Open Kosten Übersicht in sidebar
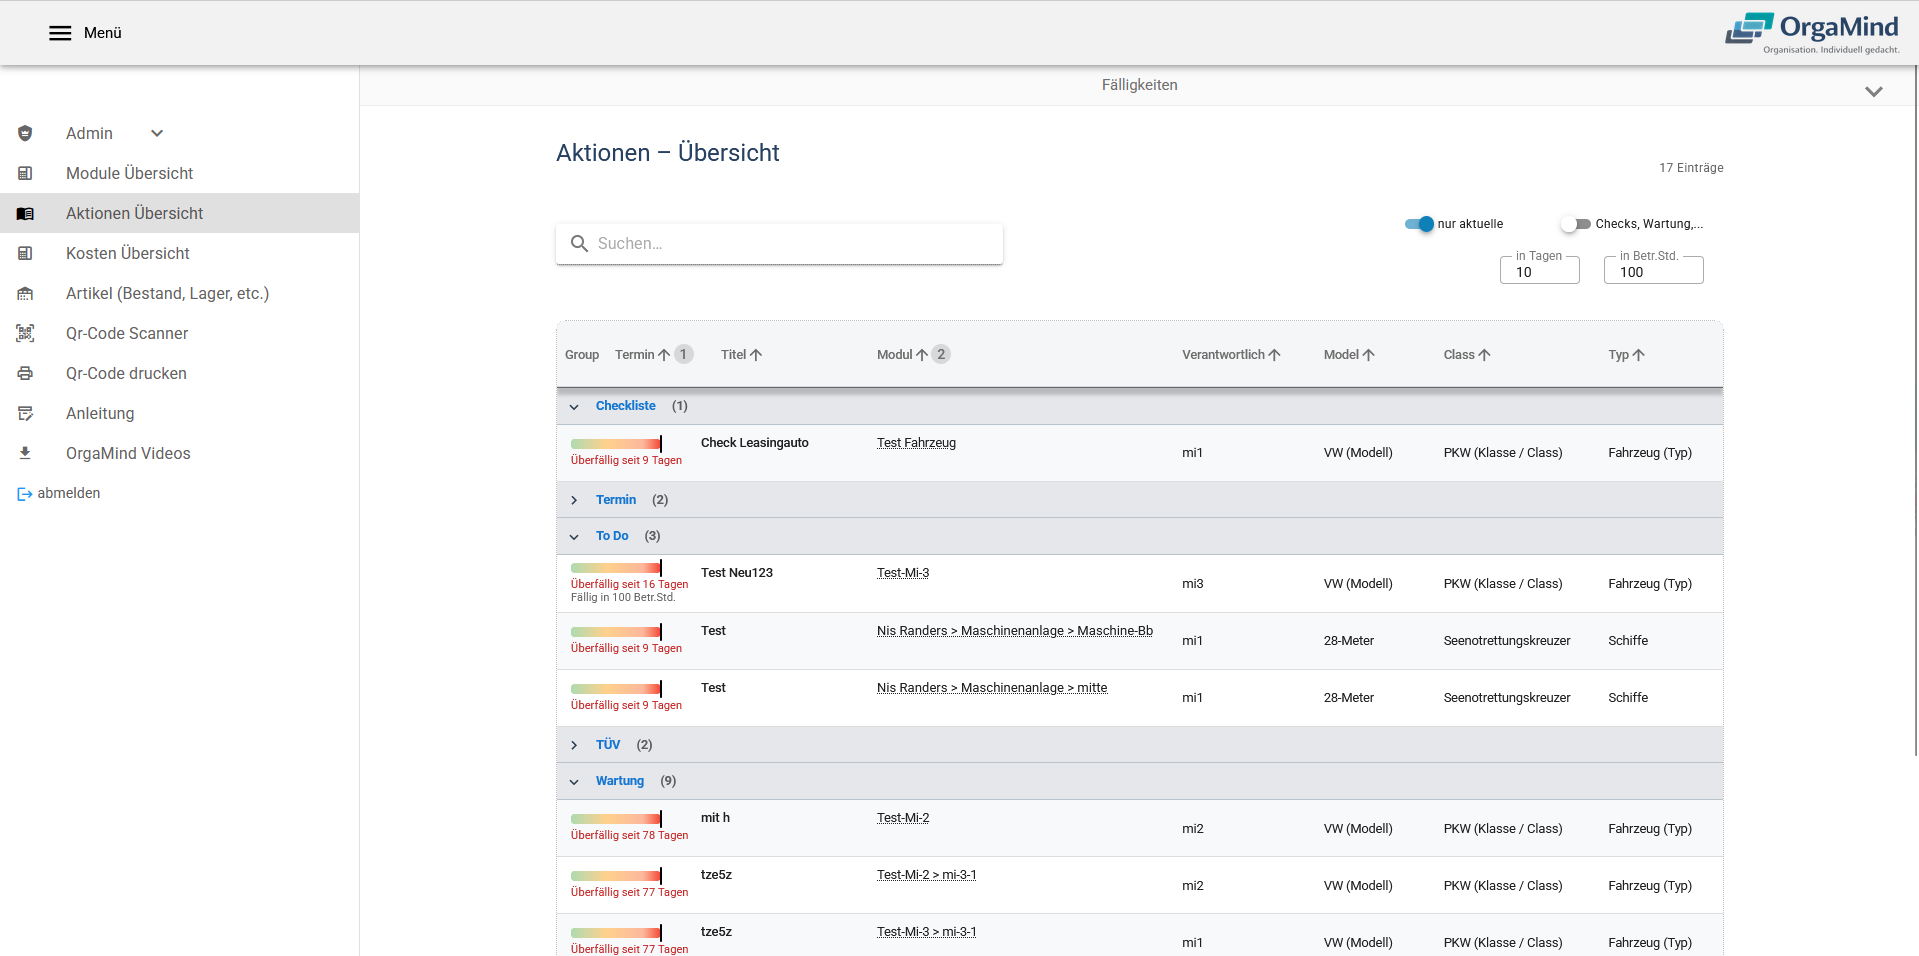The image size is (1919, 956). click(x=127, y=253)
